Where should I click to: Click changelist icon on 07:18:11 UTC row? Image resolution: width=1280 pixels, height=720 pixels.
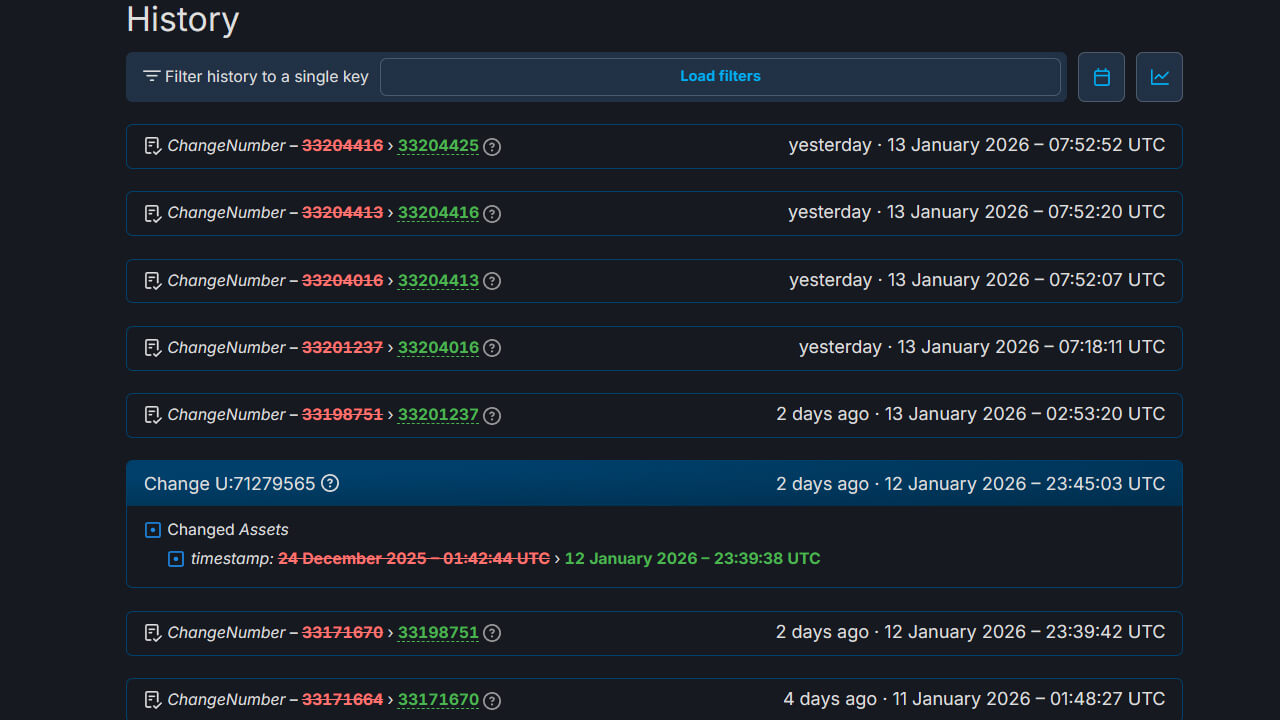(153, 348)
